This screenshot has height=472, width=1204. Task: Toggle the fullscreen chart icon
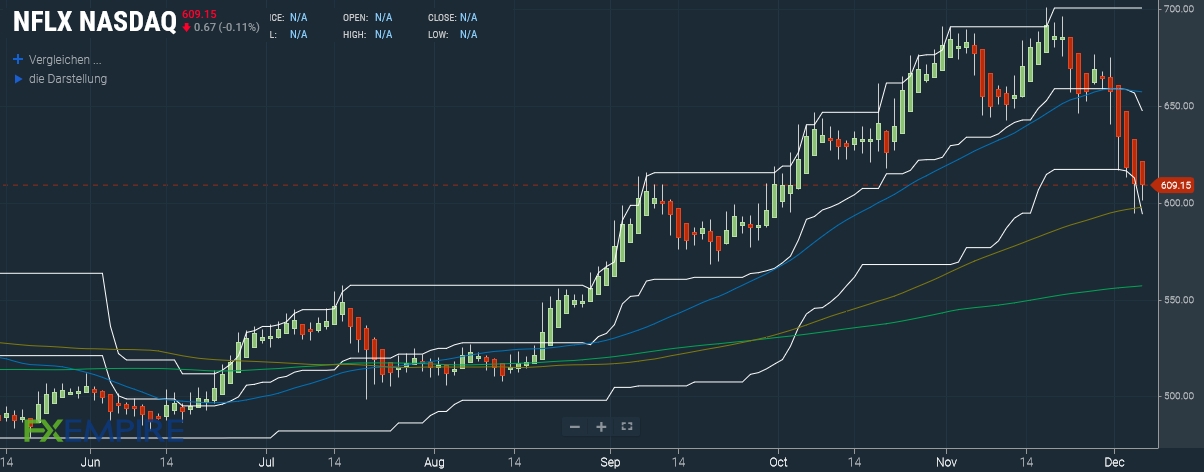coord(627,427)
